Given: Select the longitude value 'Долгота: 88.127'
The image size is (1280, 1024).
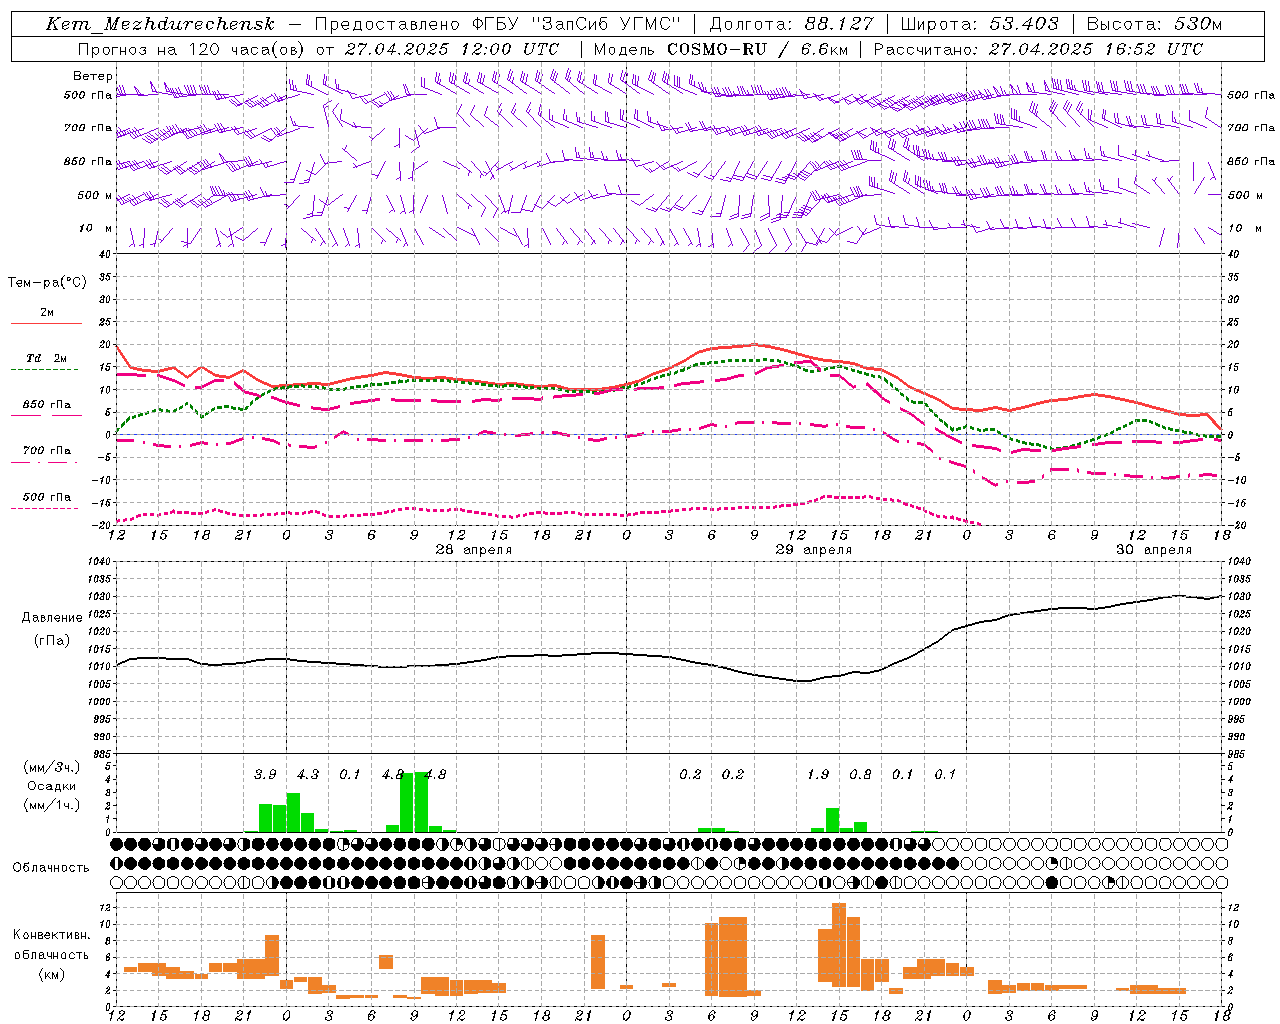Looking at the screenshot, I should 791,24.
